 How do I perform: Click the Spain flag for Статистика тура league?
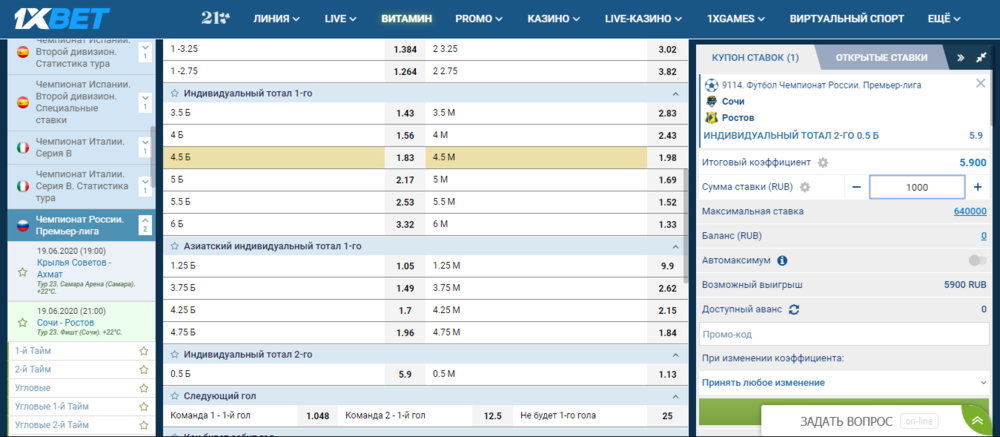tap(23, 52)
